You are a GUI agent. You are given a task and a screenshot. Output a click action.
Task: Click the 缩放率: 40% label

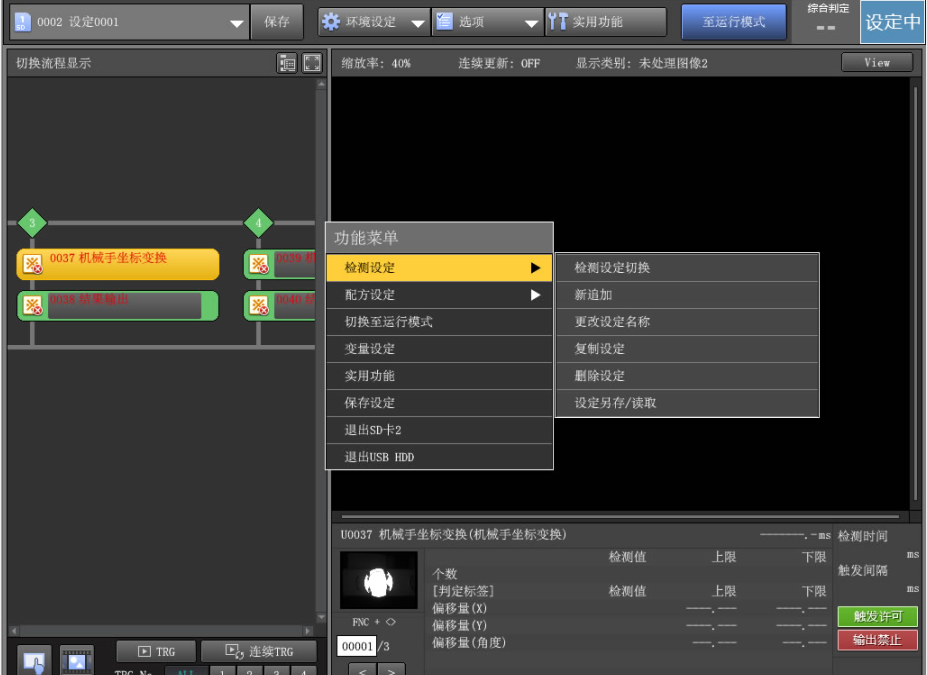point(376,63)
